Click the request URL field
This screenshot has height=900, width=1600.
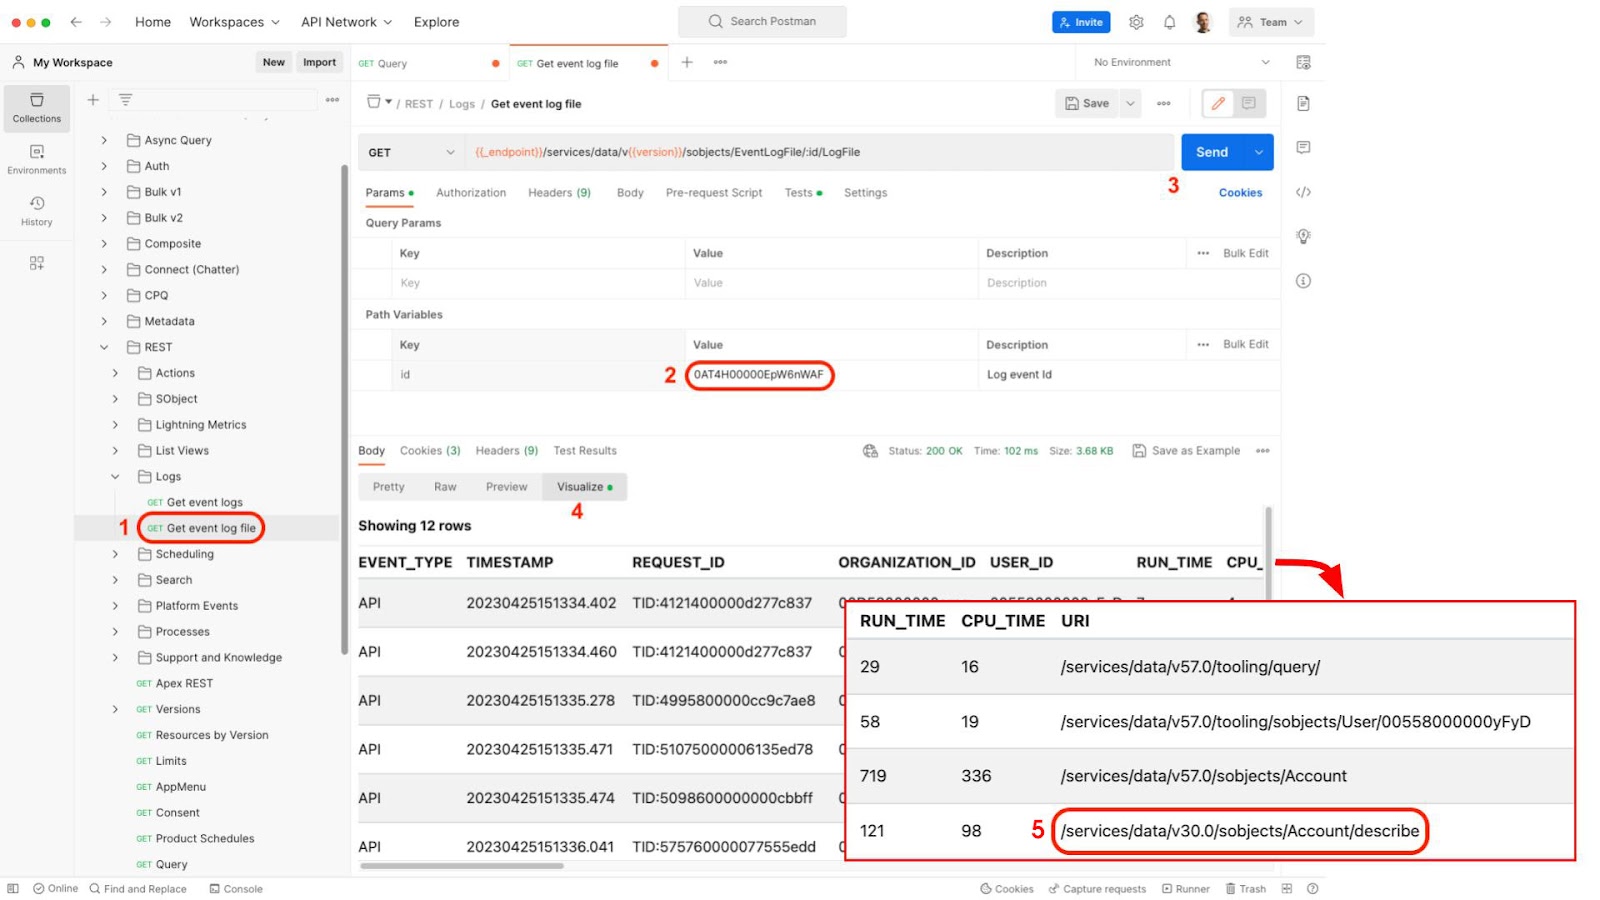819,152
